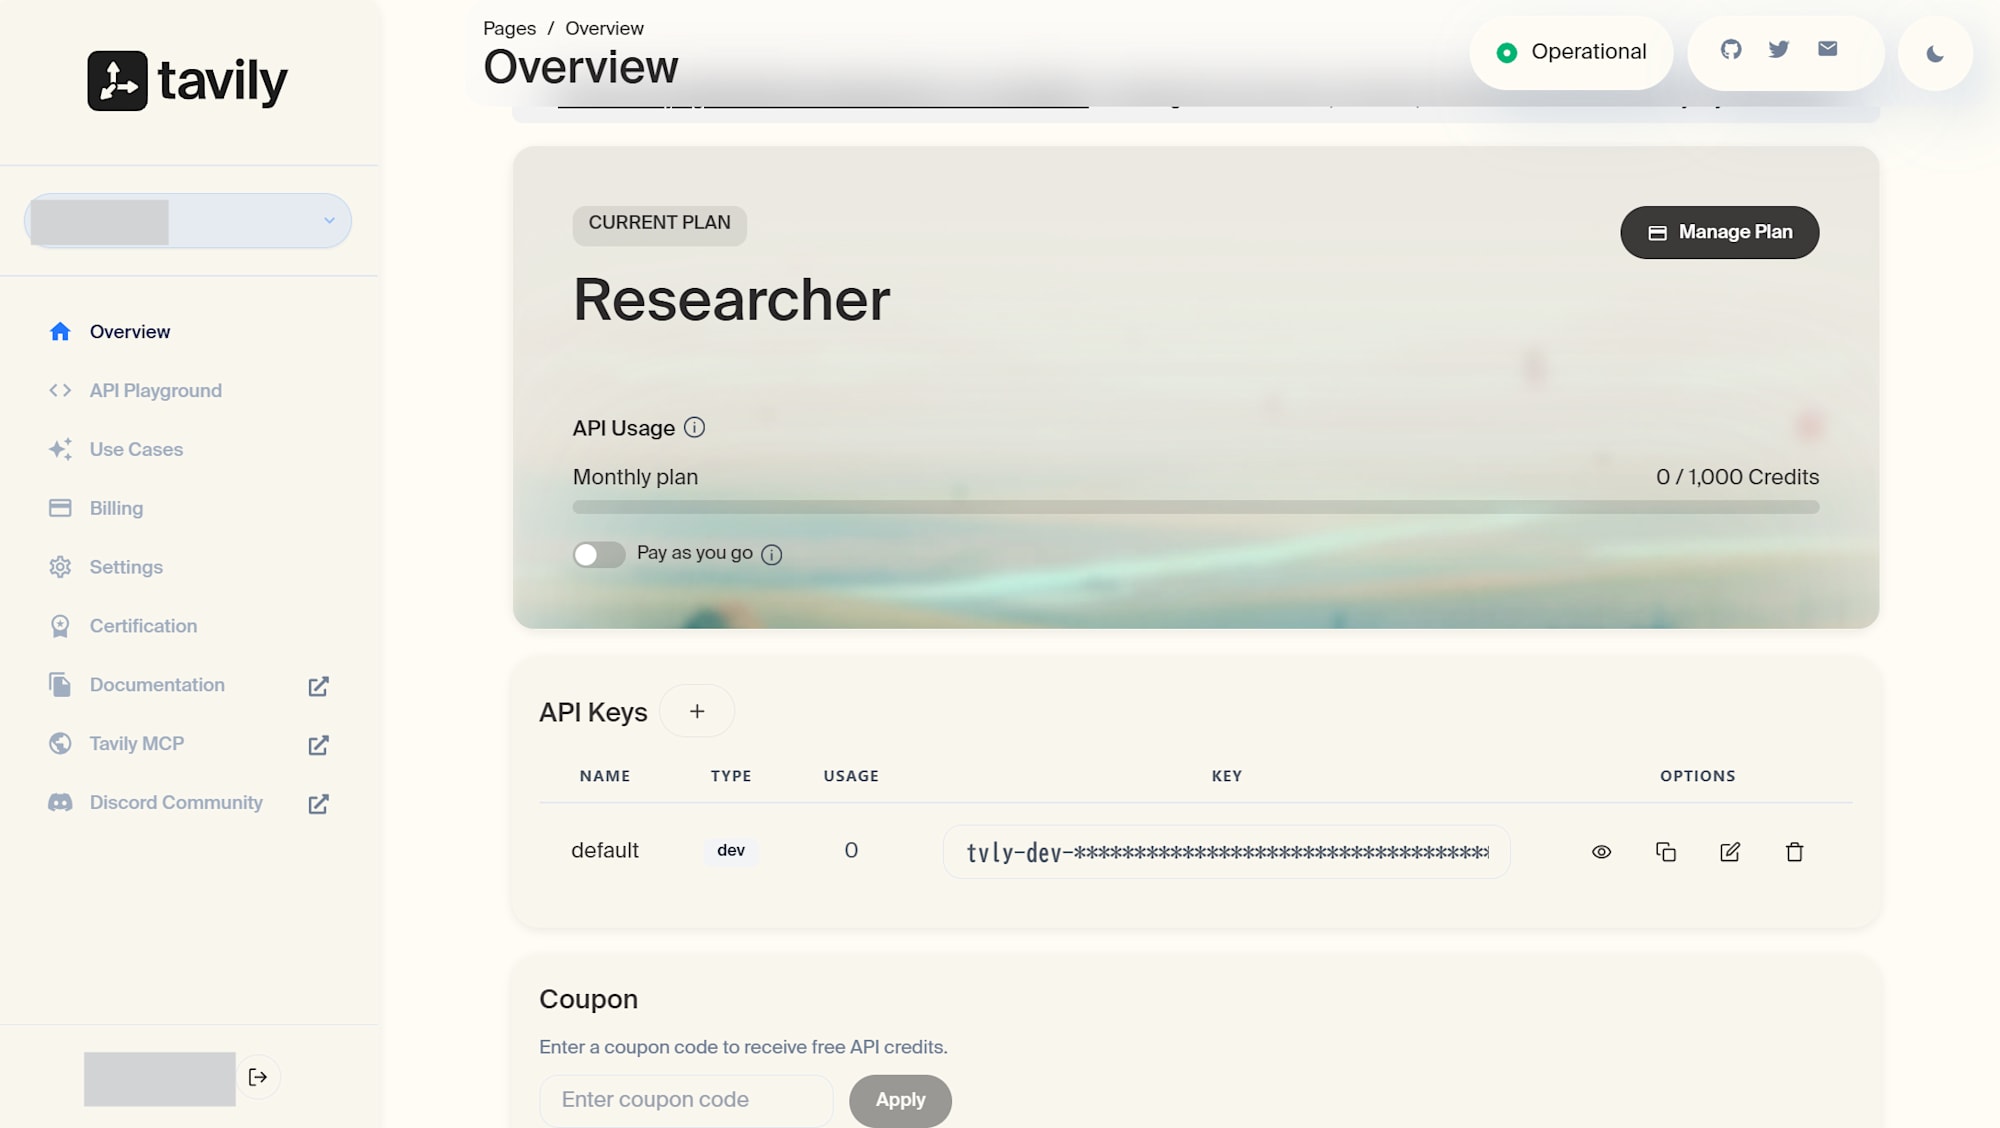Click the Pay as you go info icon

pyautogui.click(x=772, y=554)
